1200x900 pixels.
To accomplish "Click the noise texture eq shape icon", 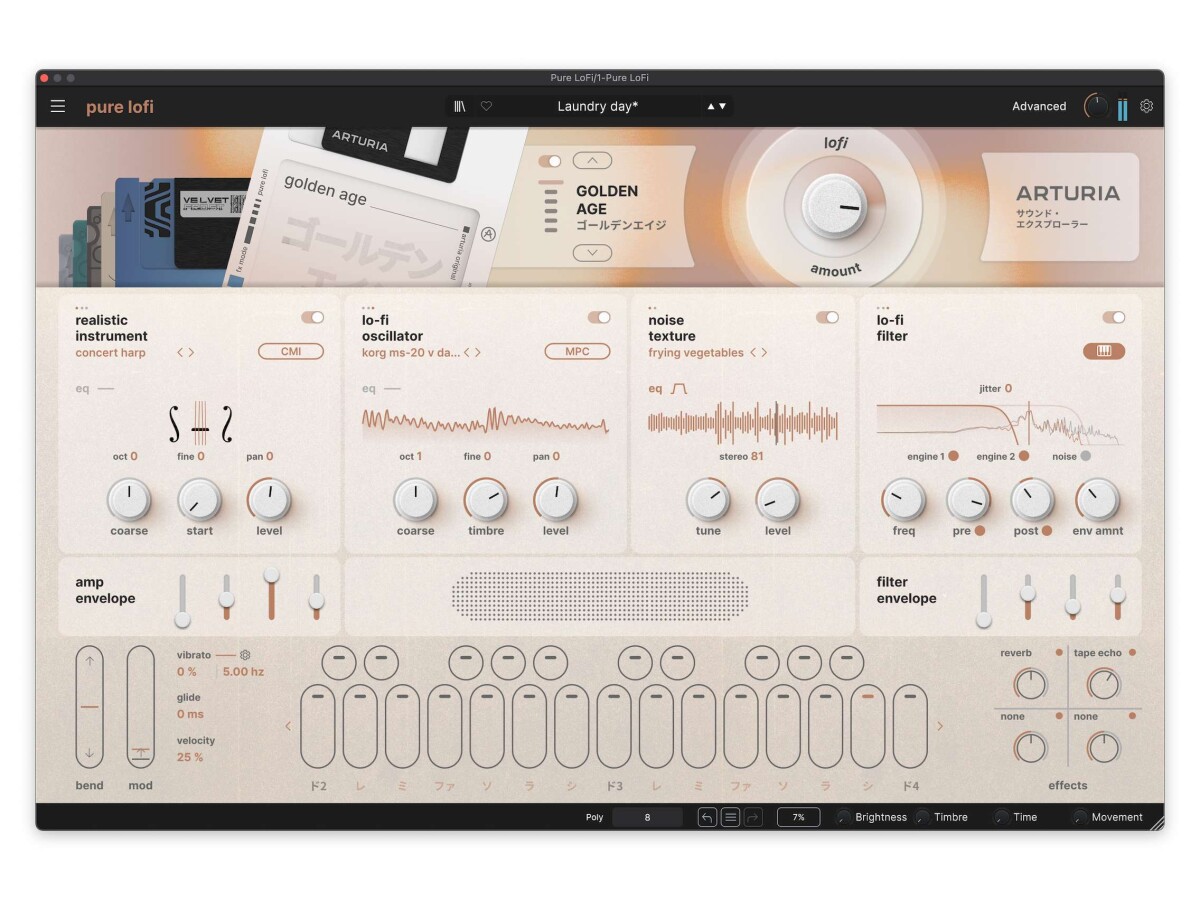I will [679, 389].
